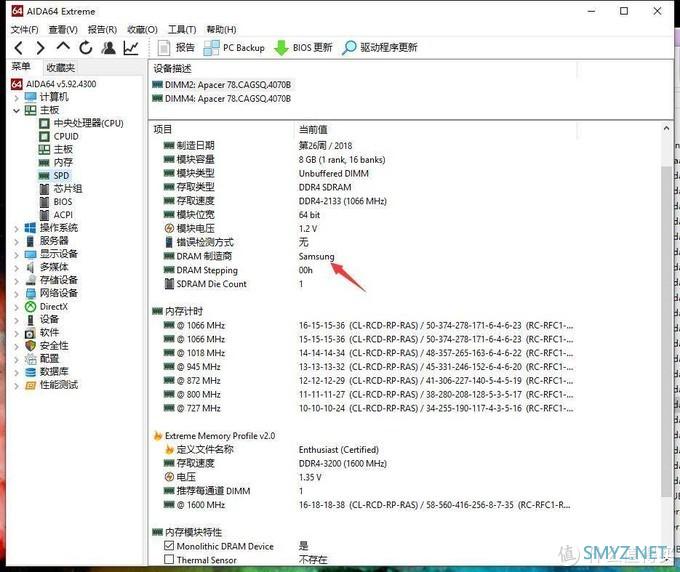Expand the DirectX node
Viewport: 680px width, 572px height.
[x=16, y=307]
